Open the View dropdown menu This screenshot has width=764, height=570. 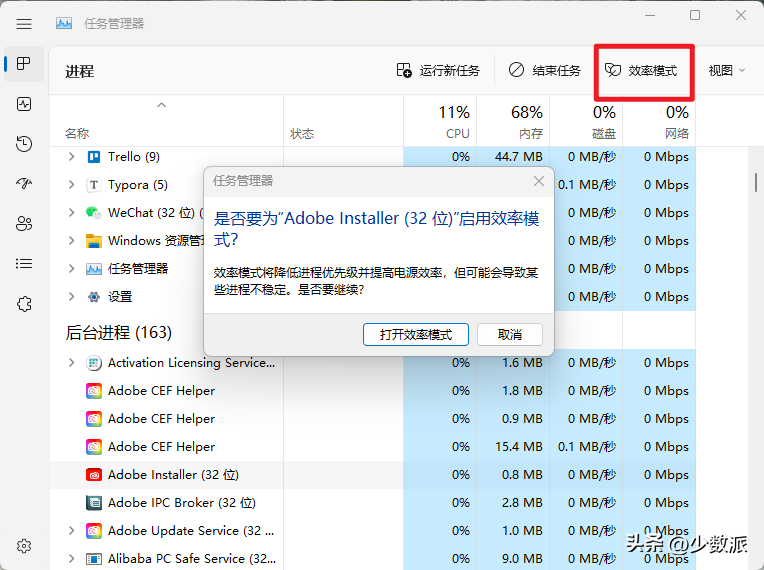(x=727, y=71)
